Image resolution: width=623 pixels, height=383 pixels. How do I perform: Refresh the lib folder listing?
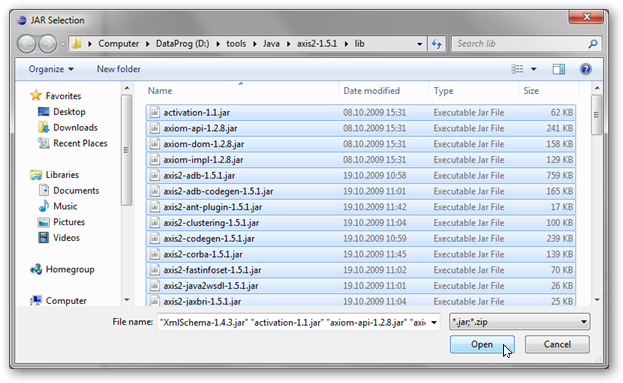point(437,44)
